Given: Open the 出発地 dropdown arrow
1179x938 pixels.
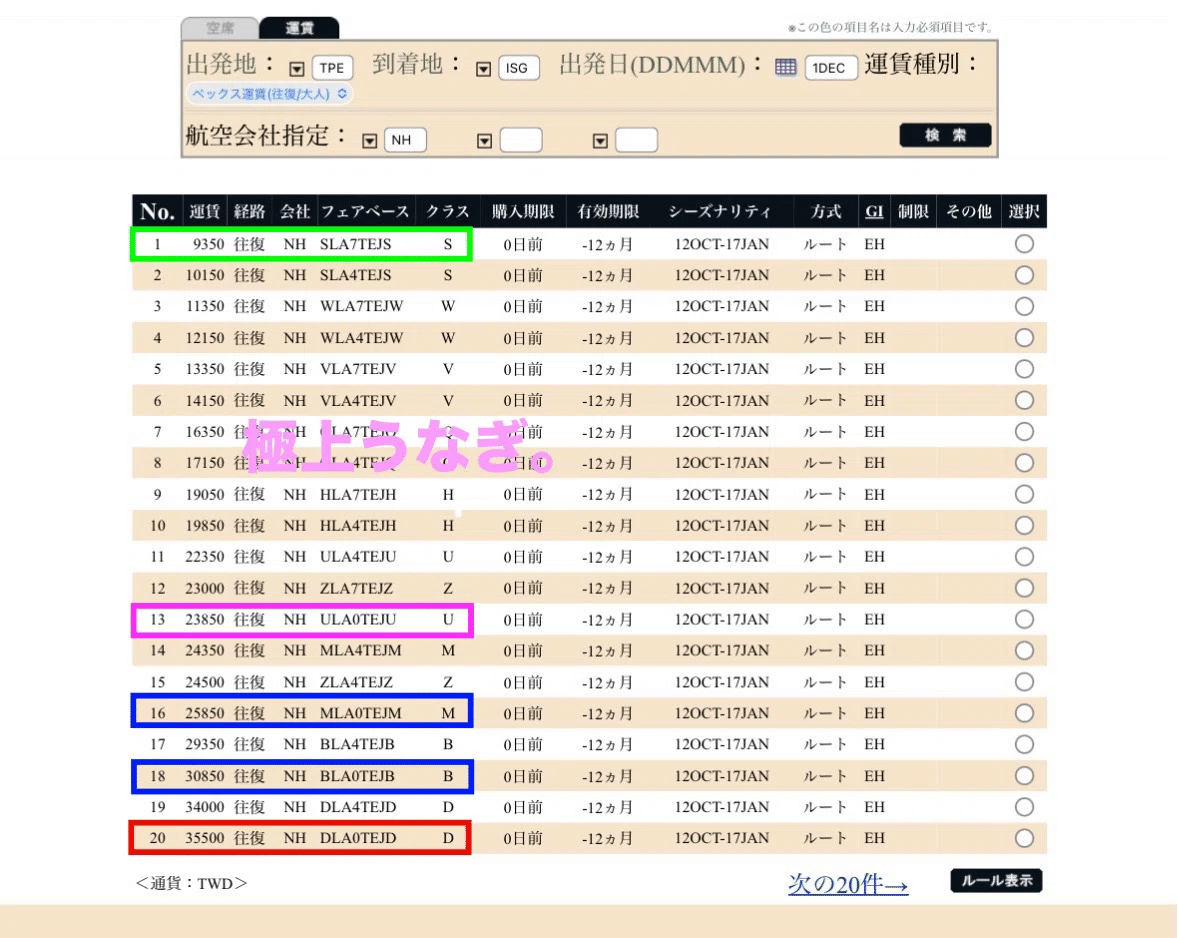Looking at the screenshot, I should click(x=294, y=67).
